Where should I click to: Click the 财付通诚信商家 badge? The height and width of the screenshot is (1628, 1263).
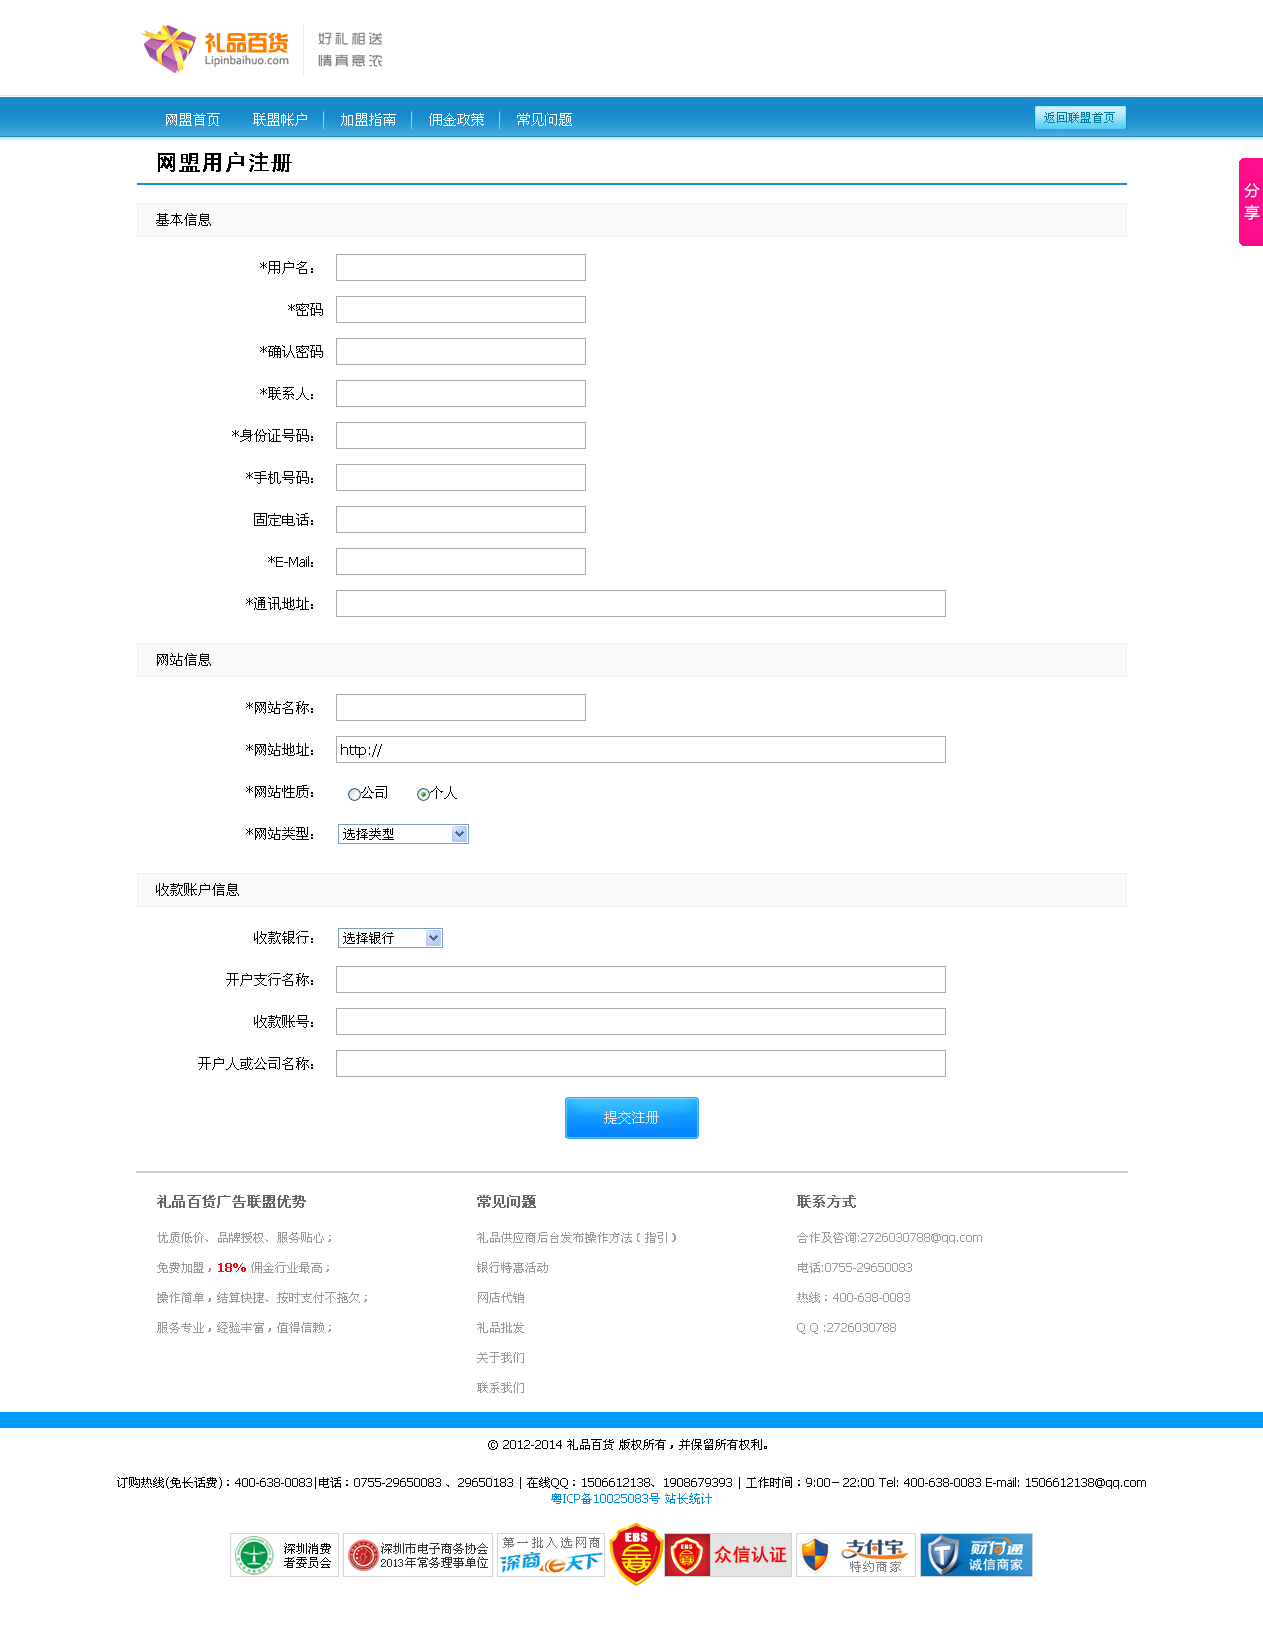976,1555
